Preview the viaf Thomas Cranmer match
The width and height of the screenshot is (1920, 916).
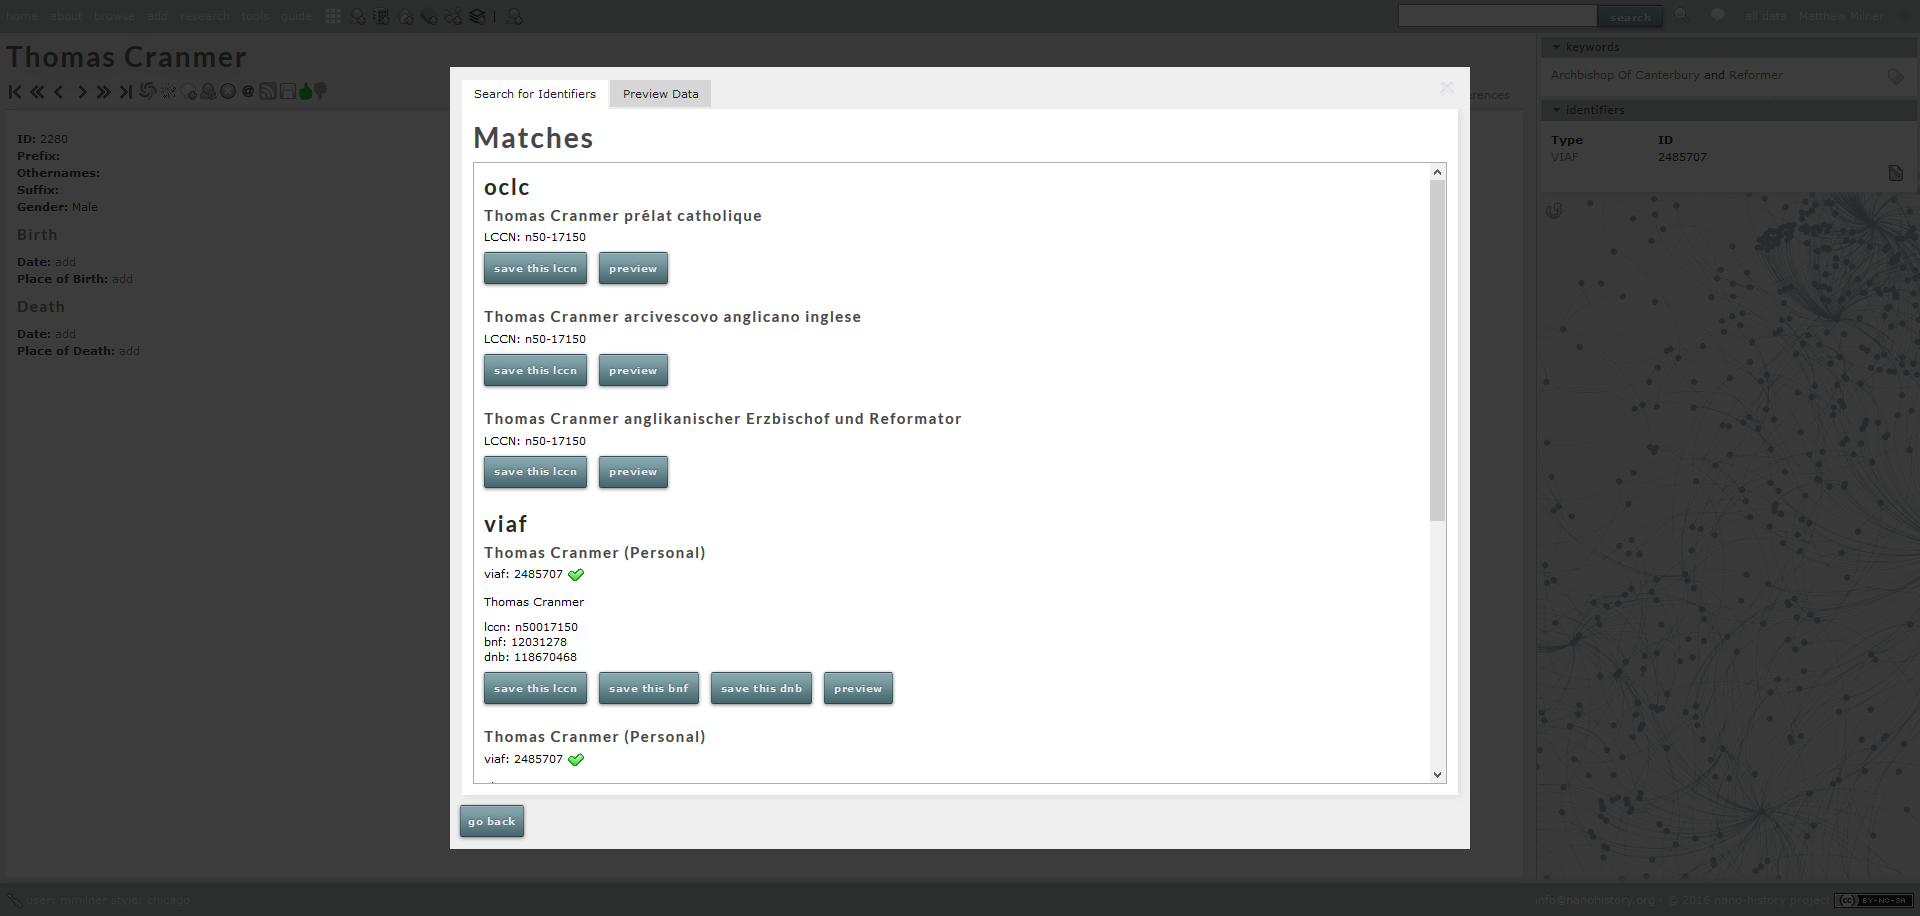(x=858, y=688)
